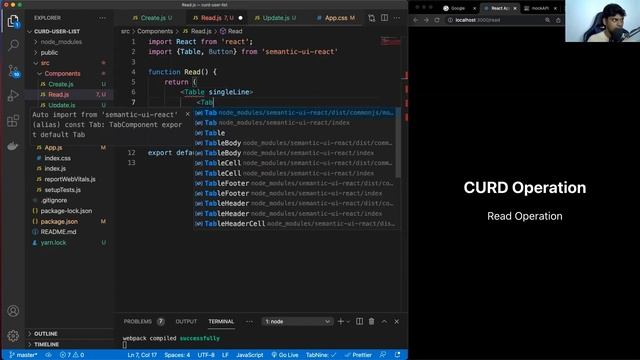Select the TERMINAL panel tab
Screen dimensions: 640x360
pos(221,322)
